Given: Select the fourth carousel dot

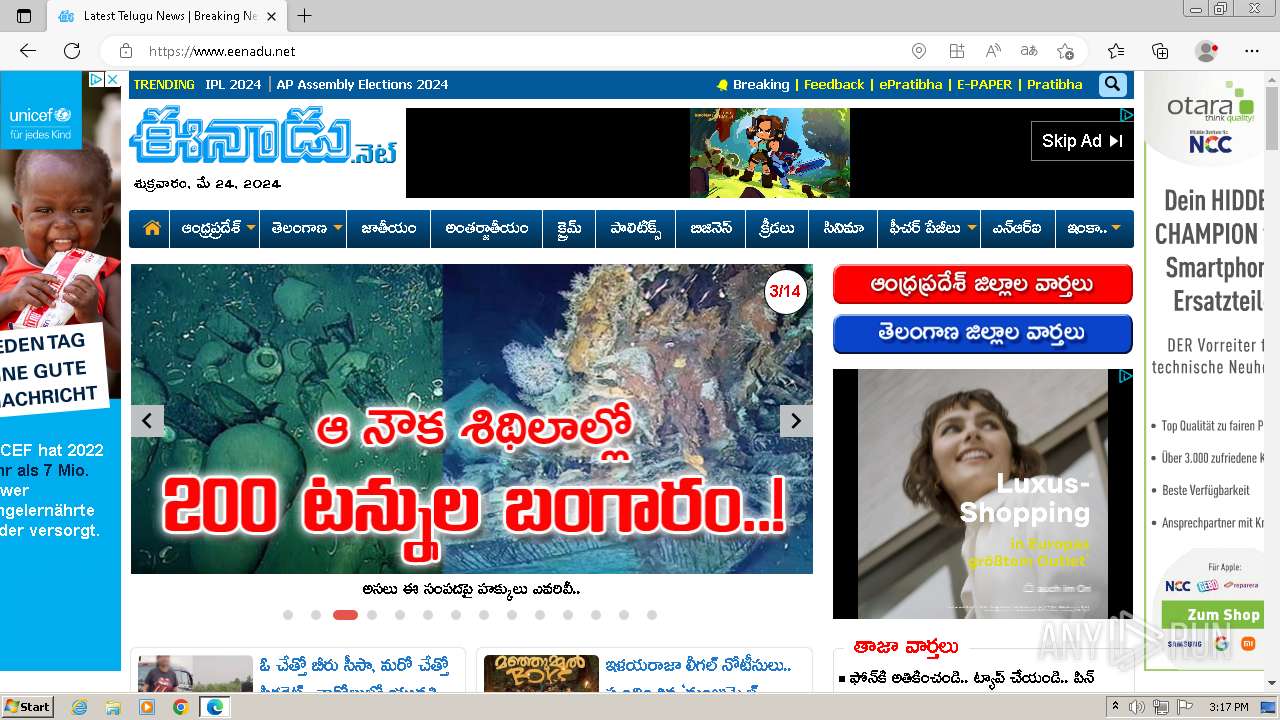Looking at the screenshot, I should point(372,615).
